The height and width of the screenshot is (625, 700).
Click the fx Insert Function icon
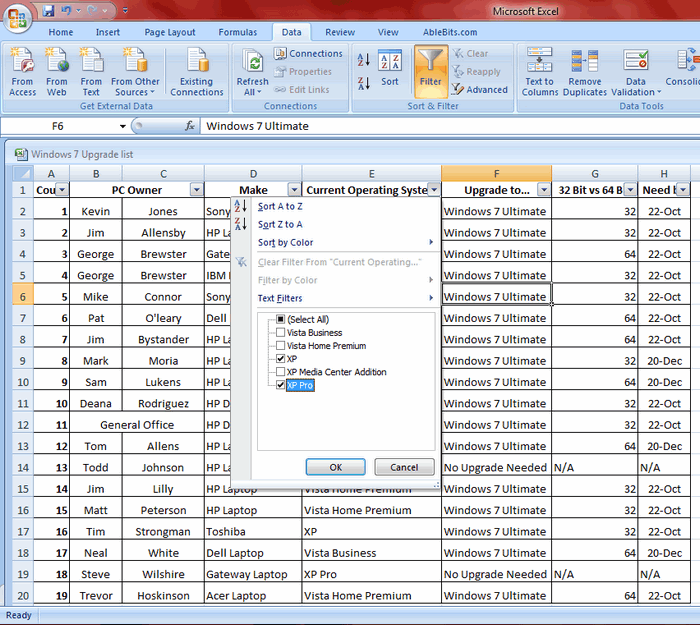tap(189, 126)
